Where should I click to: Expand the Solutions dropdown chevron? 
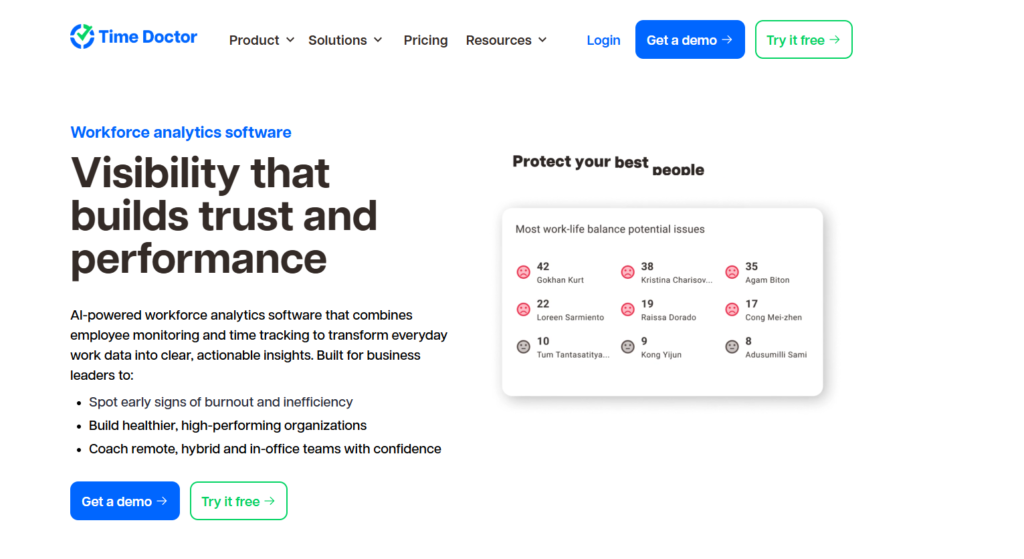click(377, 40)
